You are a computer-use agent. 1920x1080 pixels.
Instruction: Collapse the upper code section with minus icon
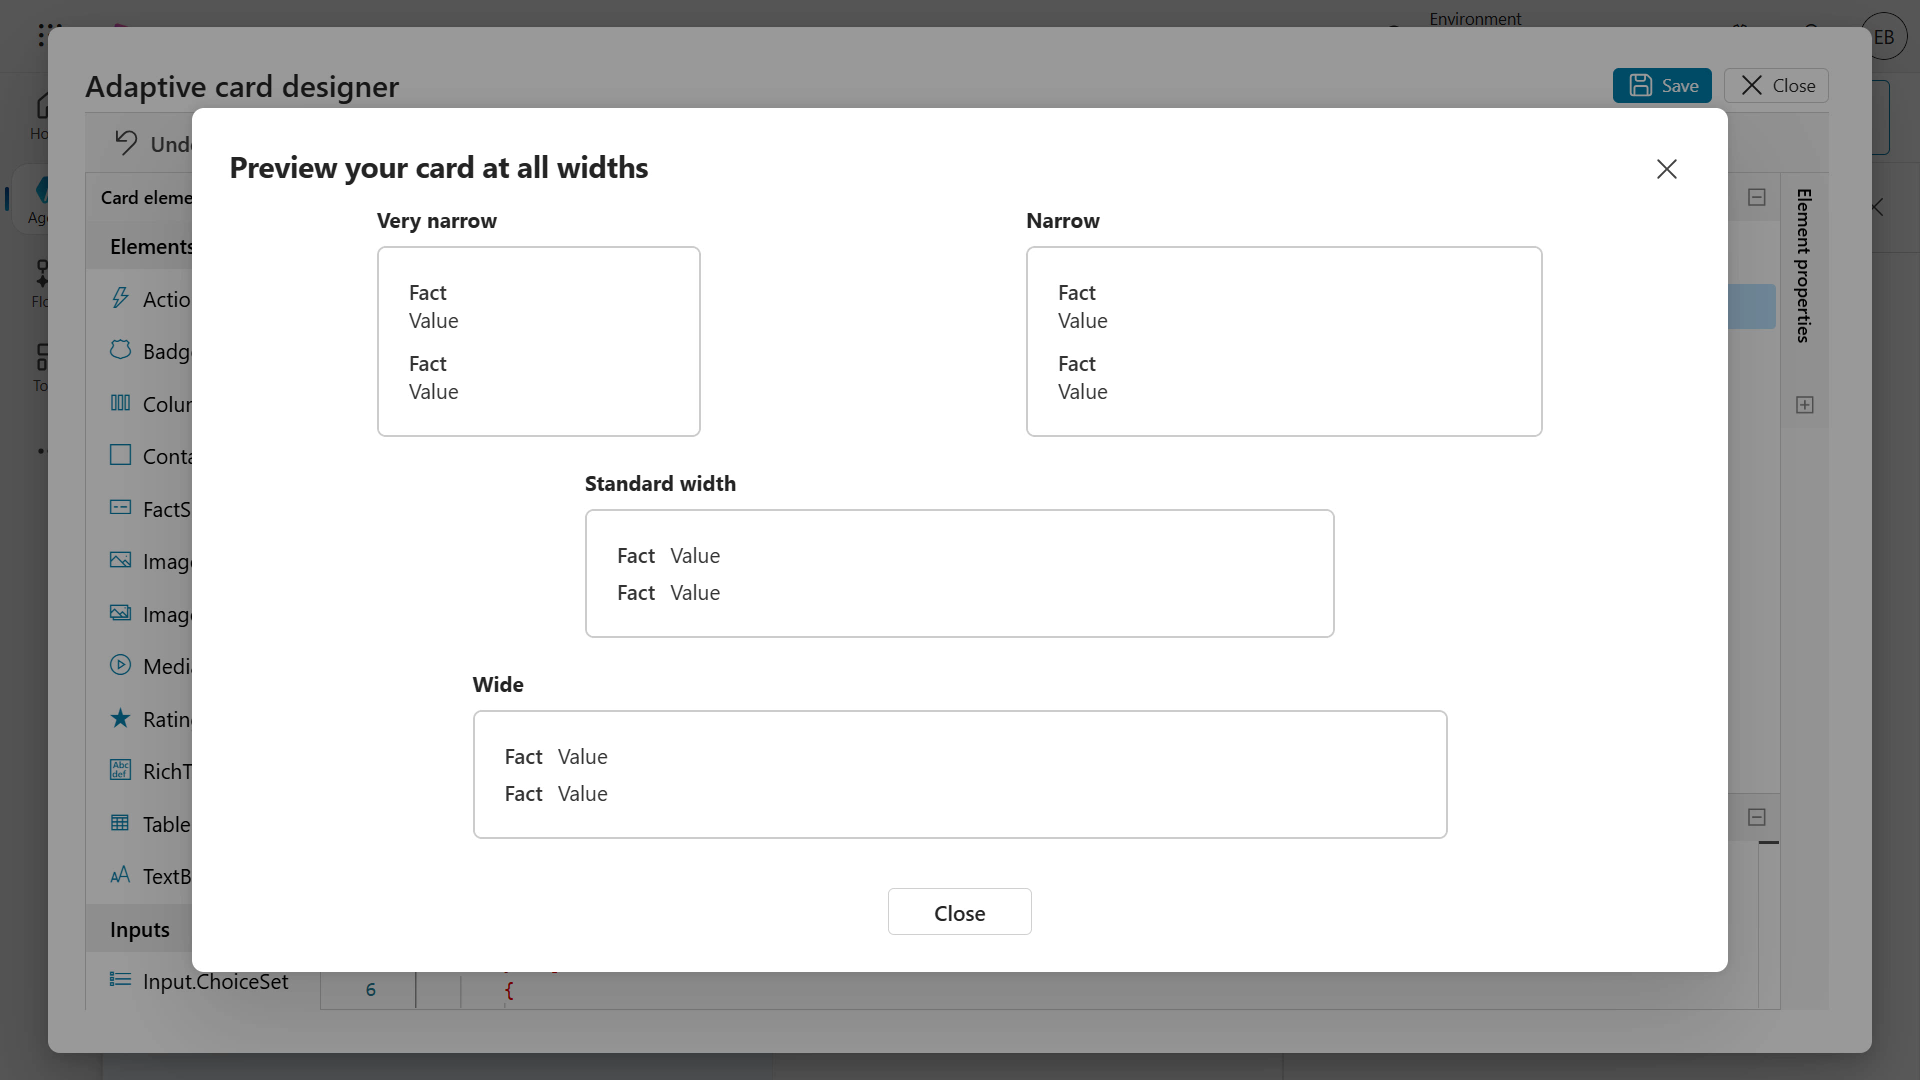1758,197
